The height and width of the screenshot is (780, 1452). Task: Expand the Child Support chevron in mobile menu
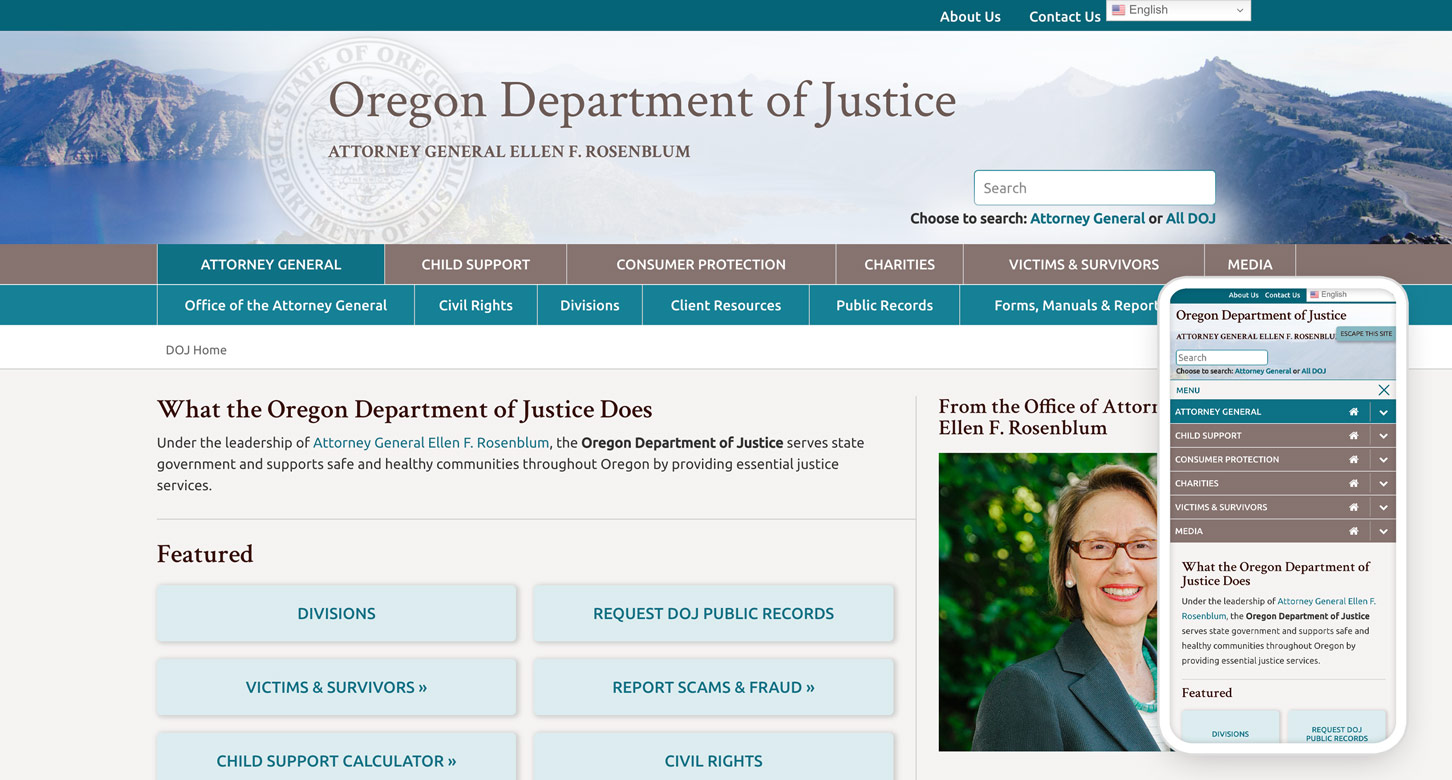(x=1383, y=436)
